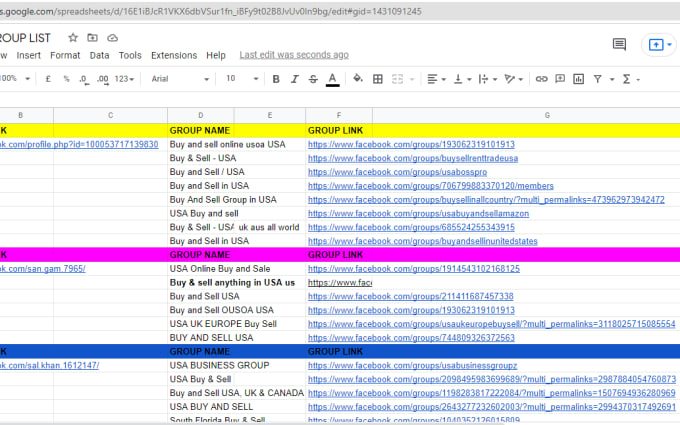Select cell 'USA Online Buy and Sale'
The height and width of the screenshot is (425, 680).
pyautogui.click(x=220, y=269)
